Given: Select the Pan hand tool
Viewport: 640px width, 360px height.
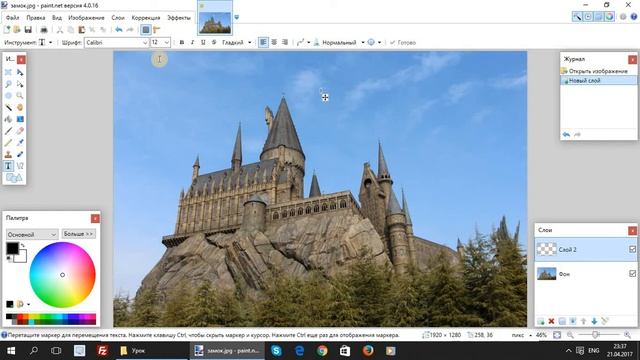Looking at the screenshot, I should coord(20,107).
